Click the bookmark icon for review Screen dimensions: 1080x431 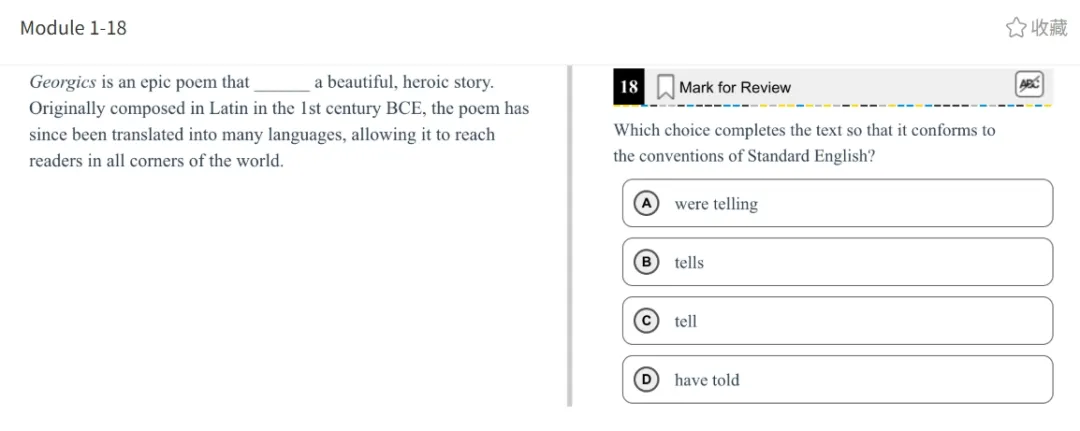(x=665, y=87)
